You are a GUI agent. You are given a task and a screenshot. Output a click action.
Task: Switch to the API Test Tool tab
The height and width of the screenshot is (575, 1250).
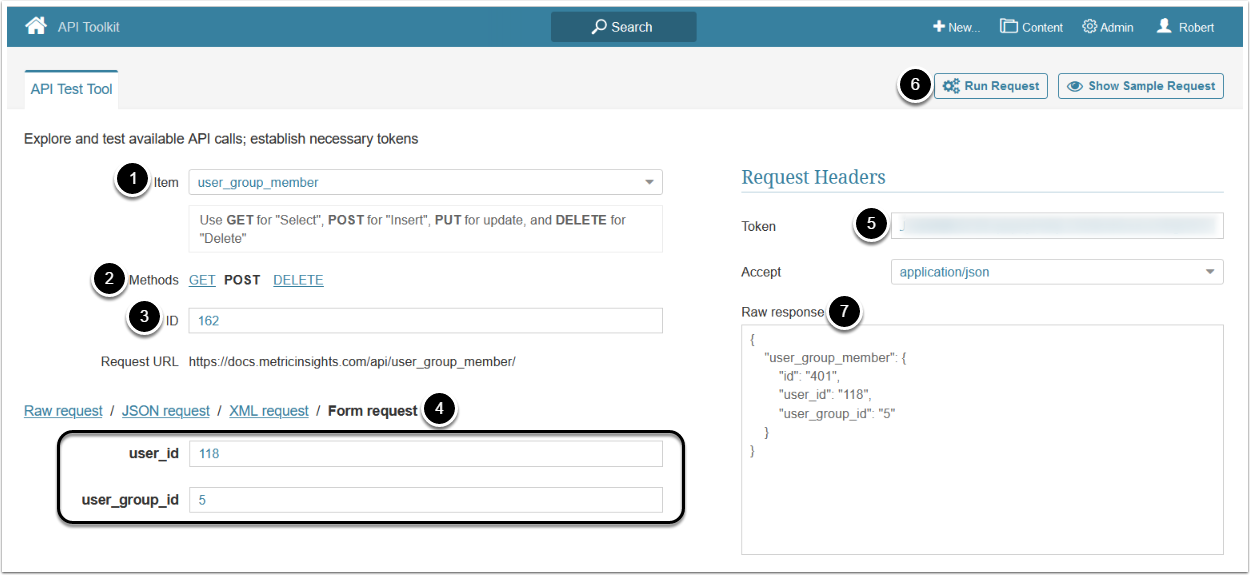(x=72, y=89)
